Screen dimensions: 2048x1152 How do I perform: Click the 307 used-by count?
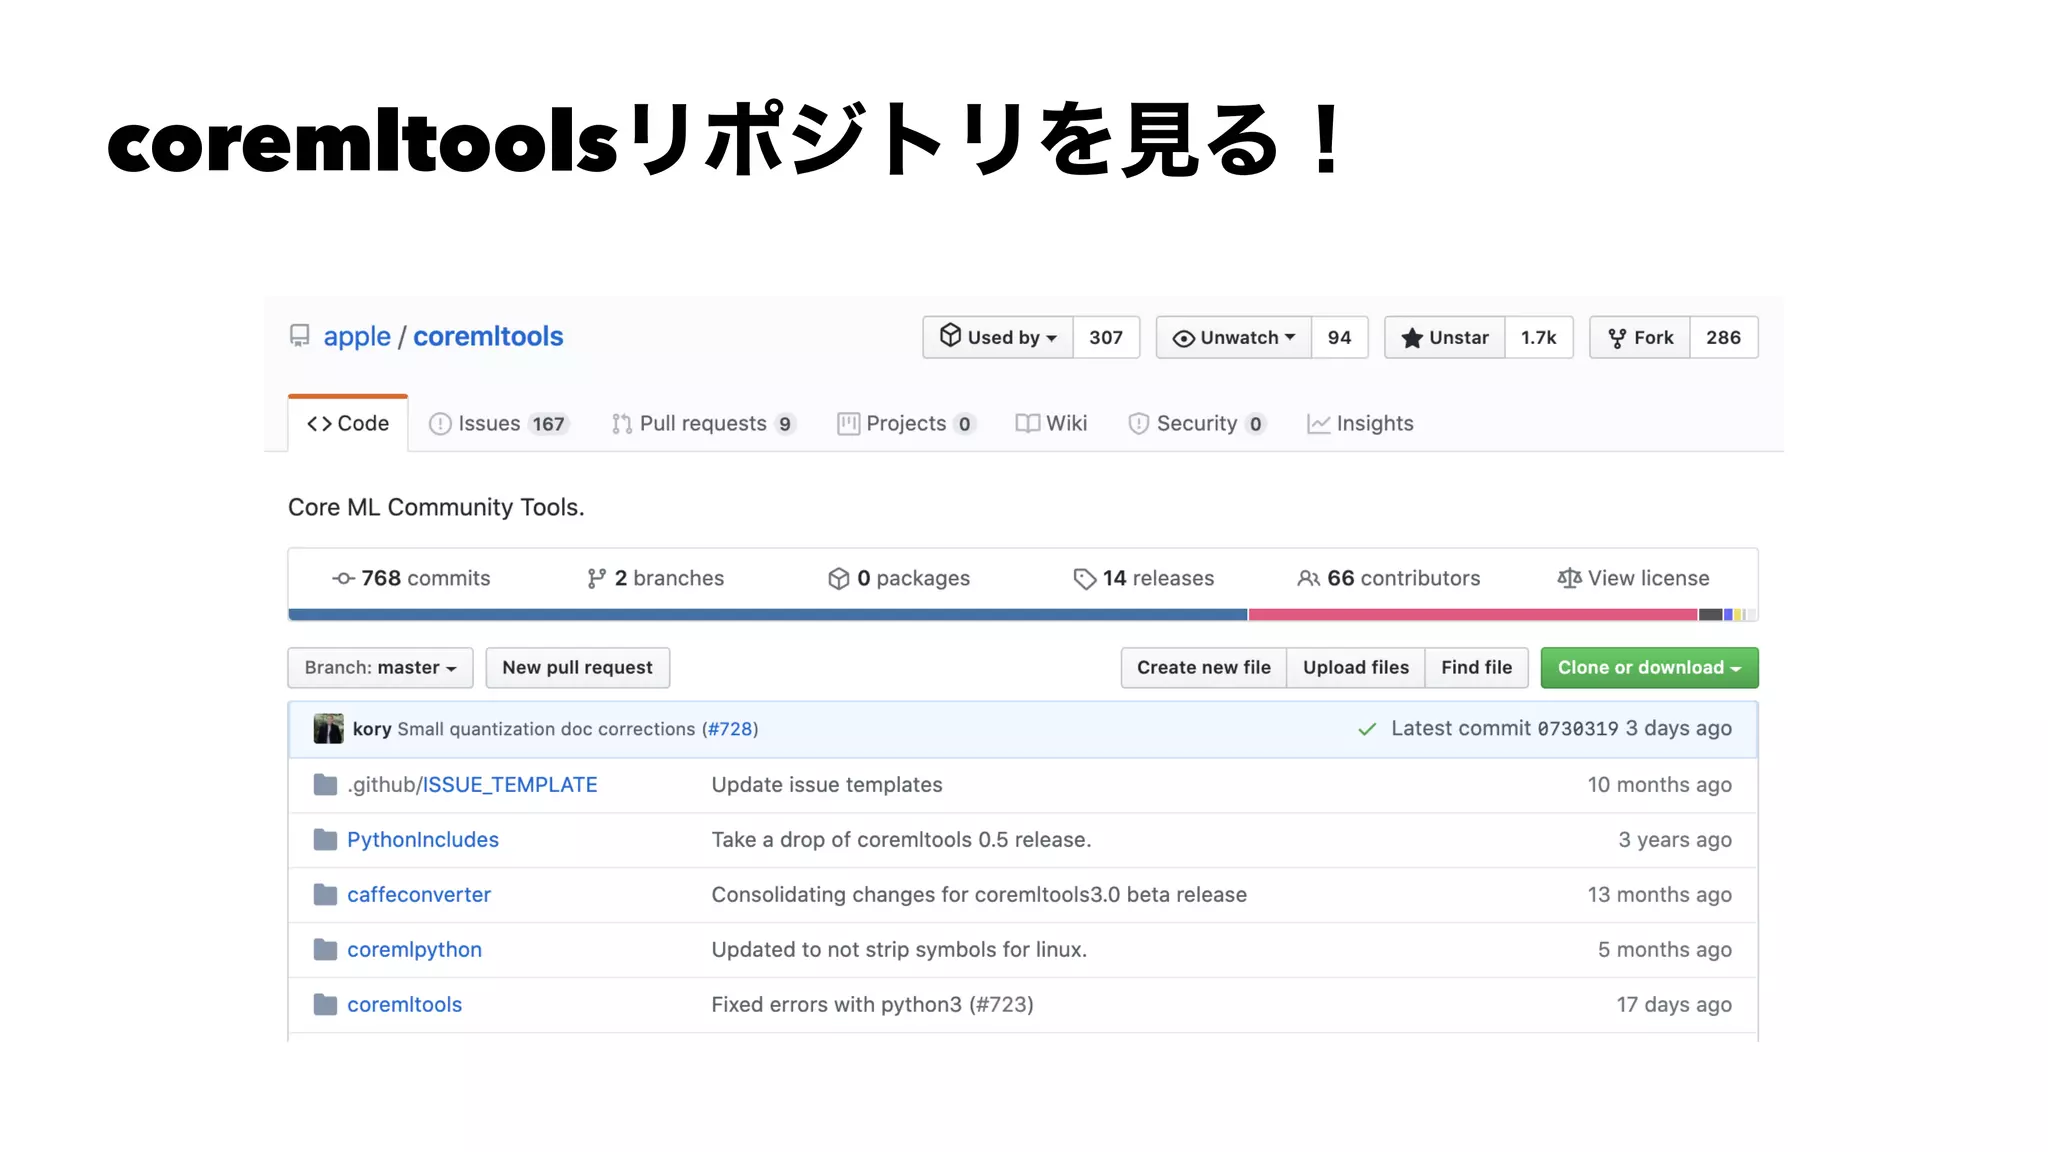point(1106,338)
